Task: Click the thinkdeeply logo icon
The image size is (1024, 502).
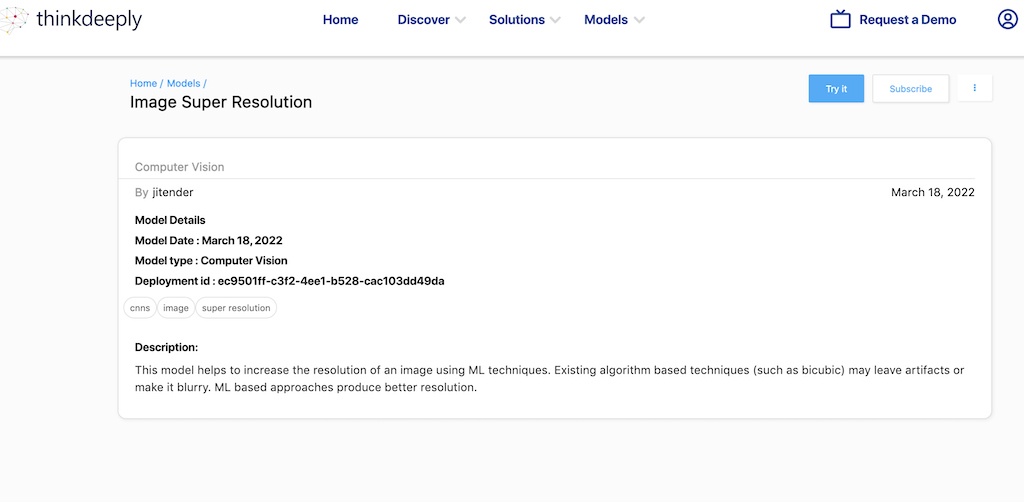Action: (x=15, y=20)
